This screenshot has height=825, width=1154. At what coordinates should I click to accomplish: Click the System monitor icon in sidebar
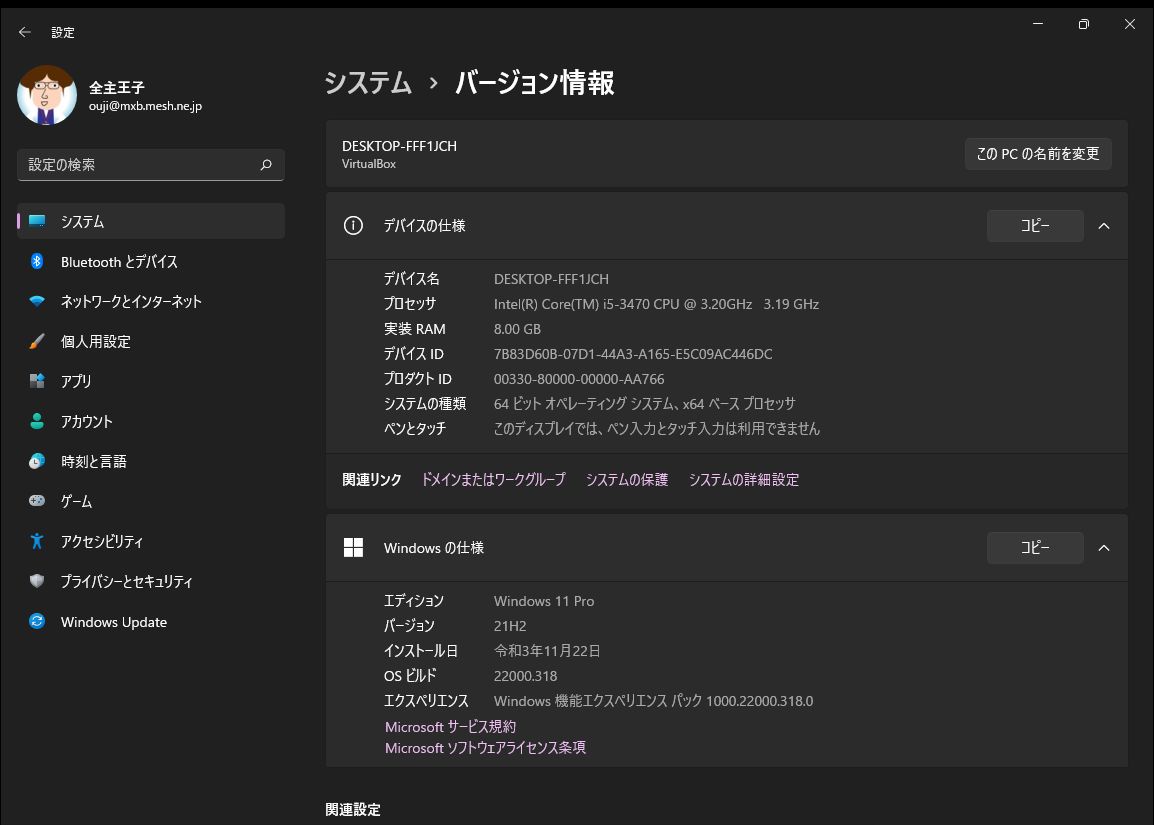pyautogui.click(x=37, y=221)
